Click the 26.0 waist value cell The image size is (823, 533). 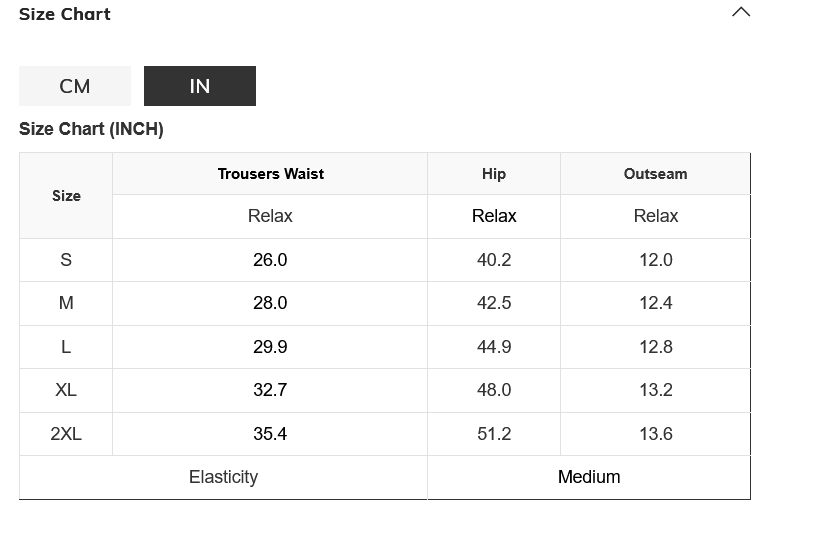click(x=270, y=260)
